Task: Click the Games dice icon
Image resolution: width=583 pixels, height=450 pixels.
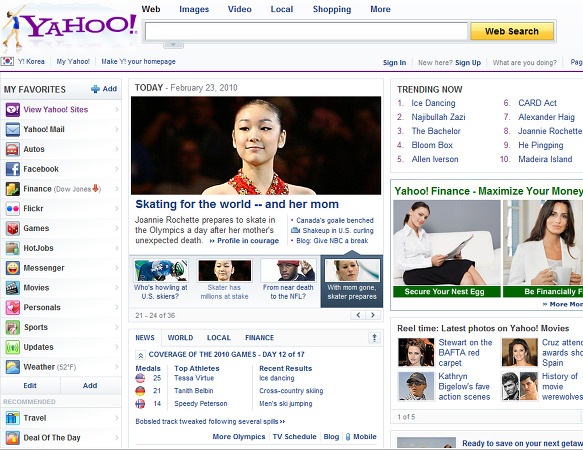Action: coord(13,228)
